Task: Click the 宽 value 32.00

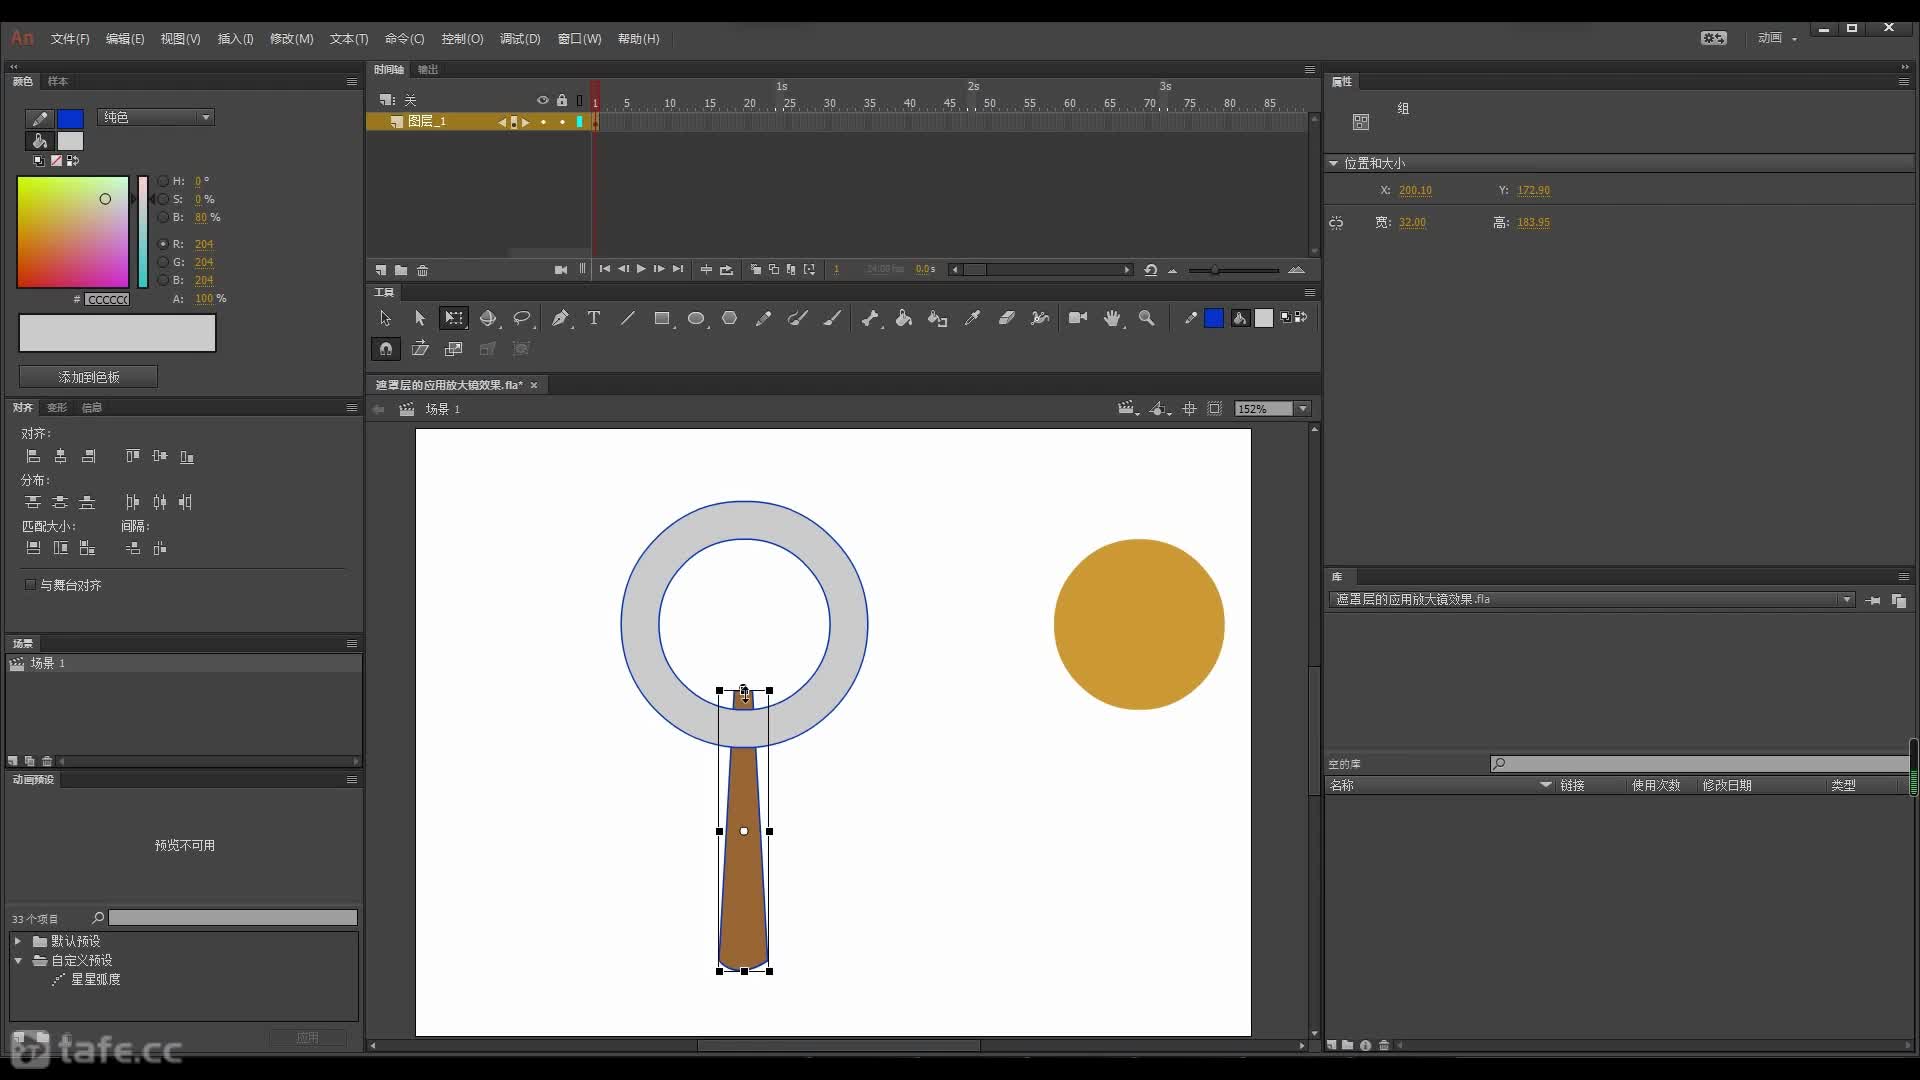Action: tap(1412, 222)
